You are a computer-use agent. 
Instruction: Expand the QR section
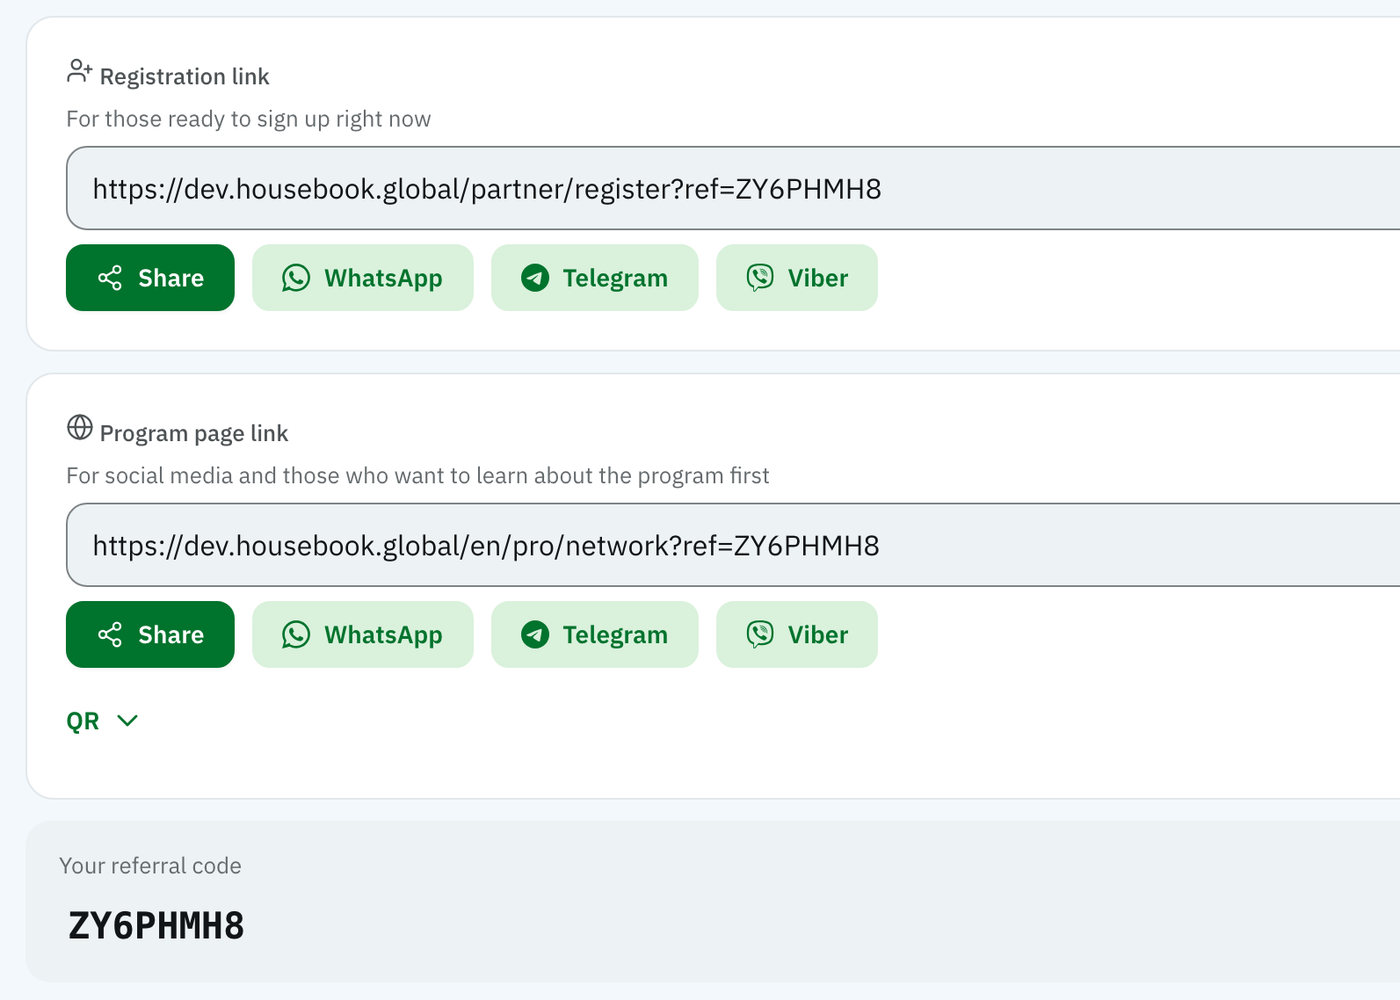[x=102, y=721]
